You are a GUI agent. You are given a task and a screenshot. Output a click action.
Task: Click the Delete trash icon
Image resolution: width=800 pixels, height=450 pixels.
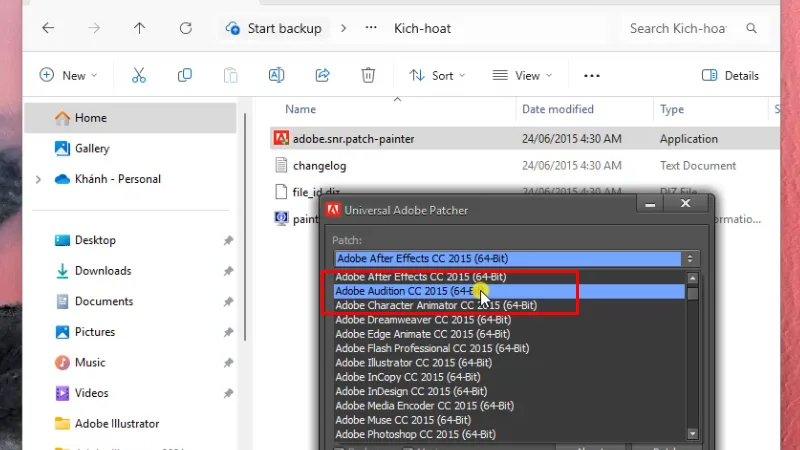pos(368,76)
